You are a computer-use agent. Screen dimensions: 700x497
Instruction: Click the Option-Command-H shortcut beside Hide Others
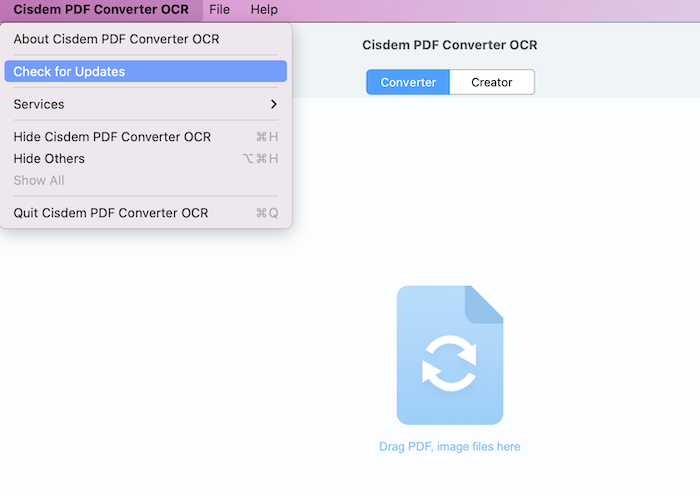261,159
